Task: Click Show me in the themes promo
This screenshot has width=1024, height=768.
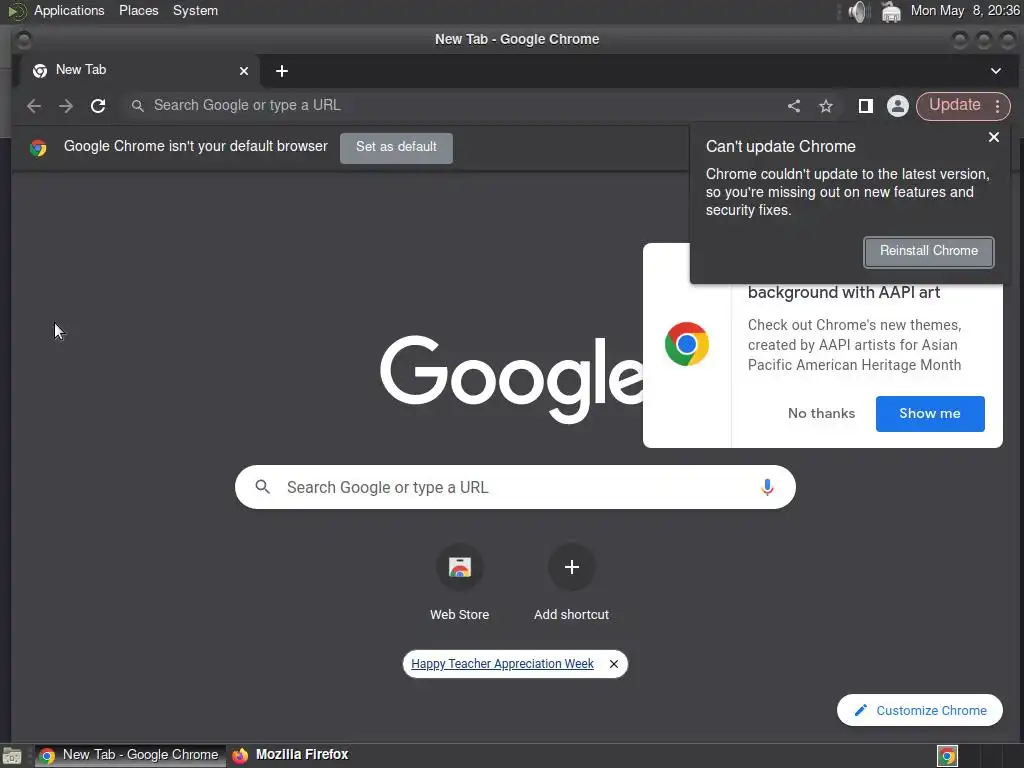Action: [930, 413]
